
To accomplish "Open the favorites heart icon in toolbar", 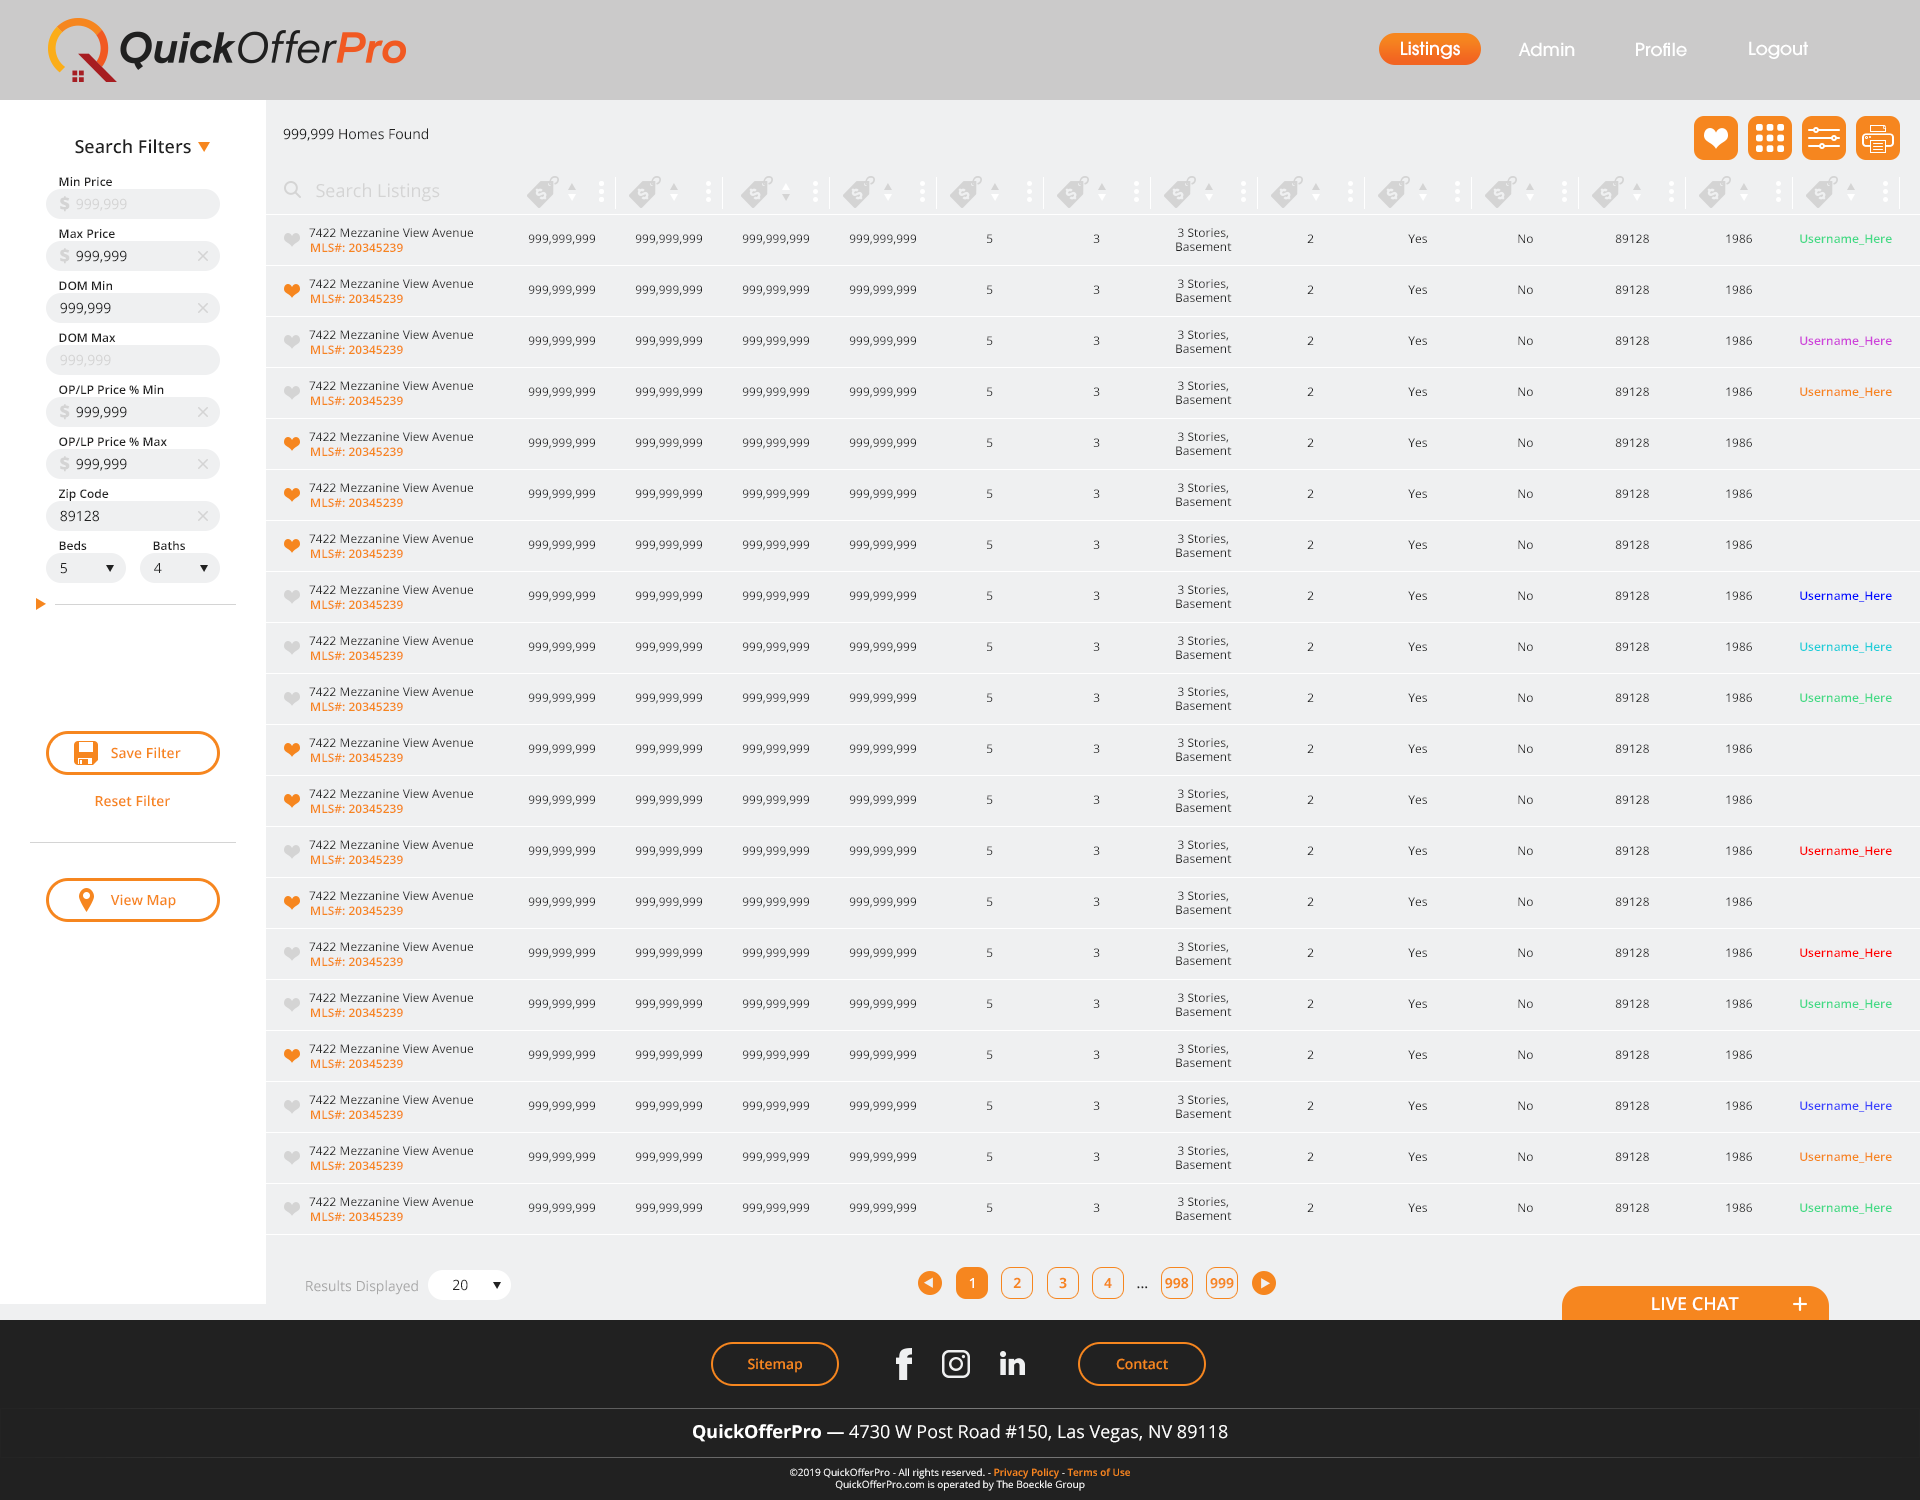I will 1715,138.
